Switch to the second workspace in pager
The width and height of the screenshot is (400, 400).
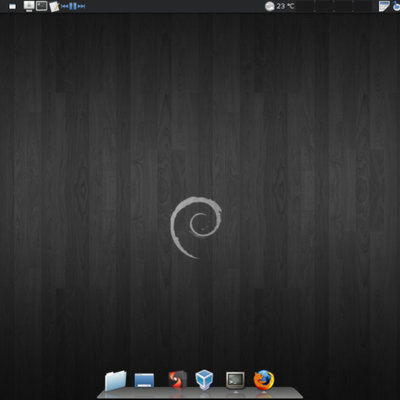324,6
